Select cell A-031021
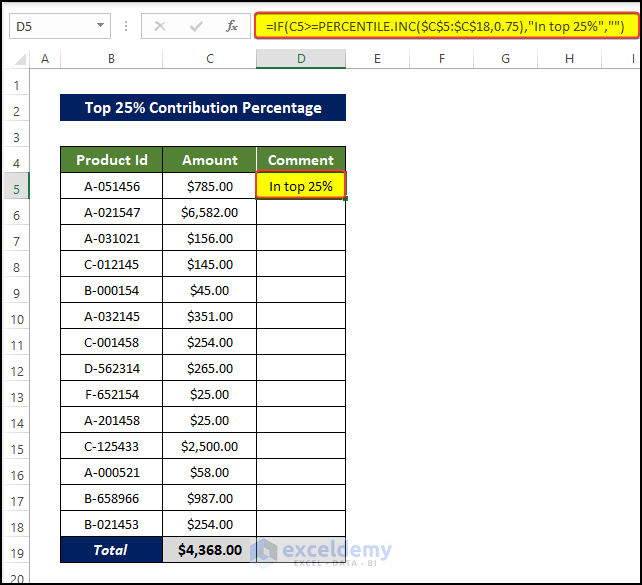Image resolution: width=642 pixels, height=585 pixels. tap(111, 238)
